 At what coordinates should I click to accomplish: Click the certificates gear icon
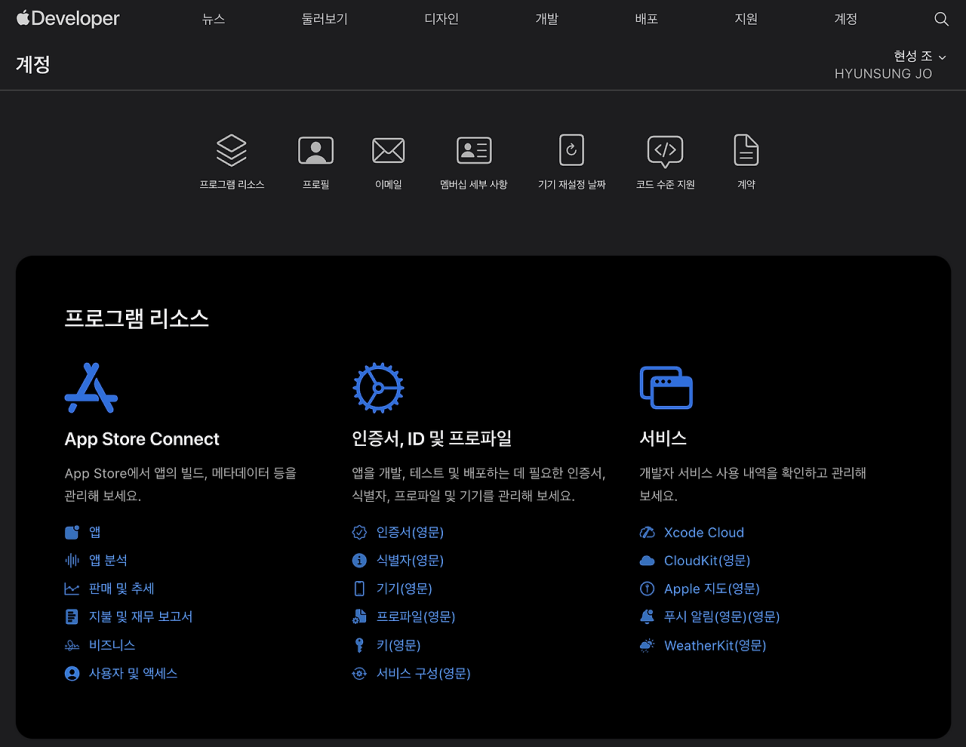tap(378, 388)
